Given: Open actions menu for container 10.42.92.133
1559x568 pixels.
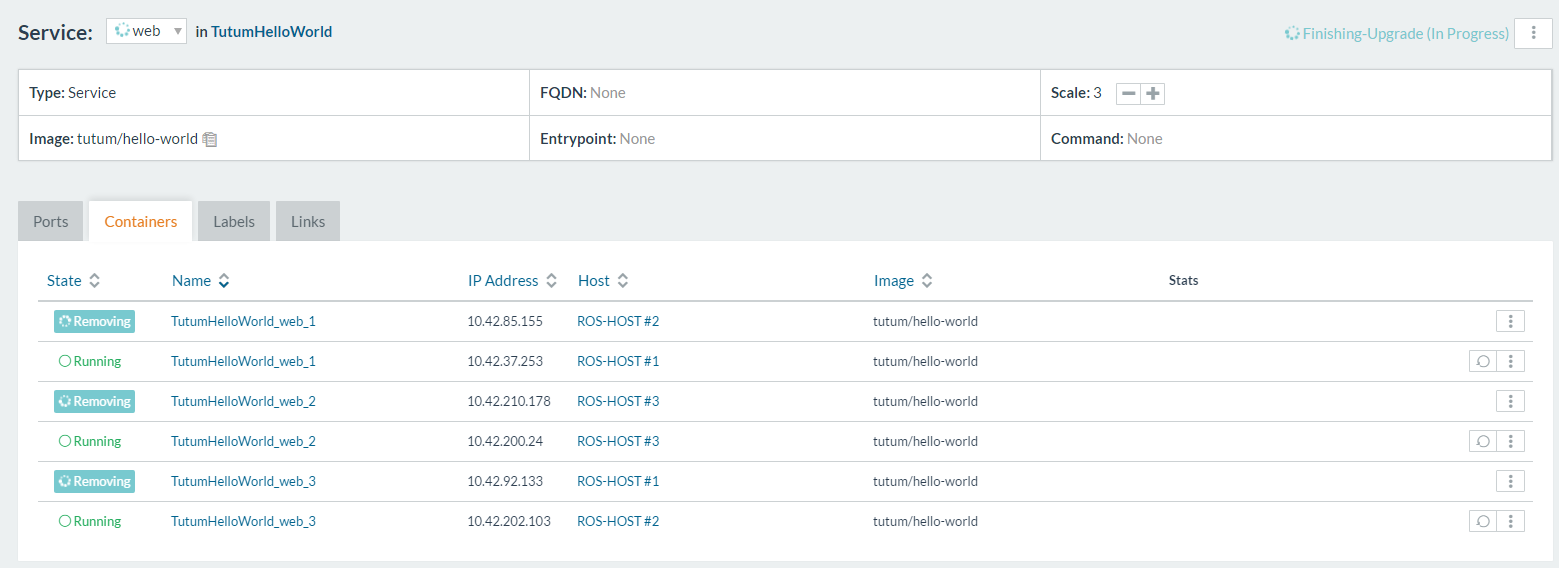Looking at the screenshot, I should point(1510,481).
